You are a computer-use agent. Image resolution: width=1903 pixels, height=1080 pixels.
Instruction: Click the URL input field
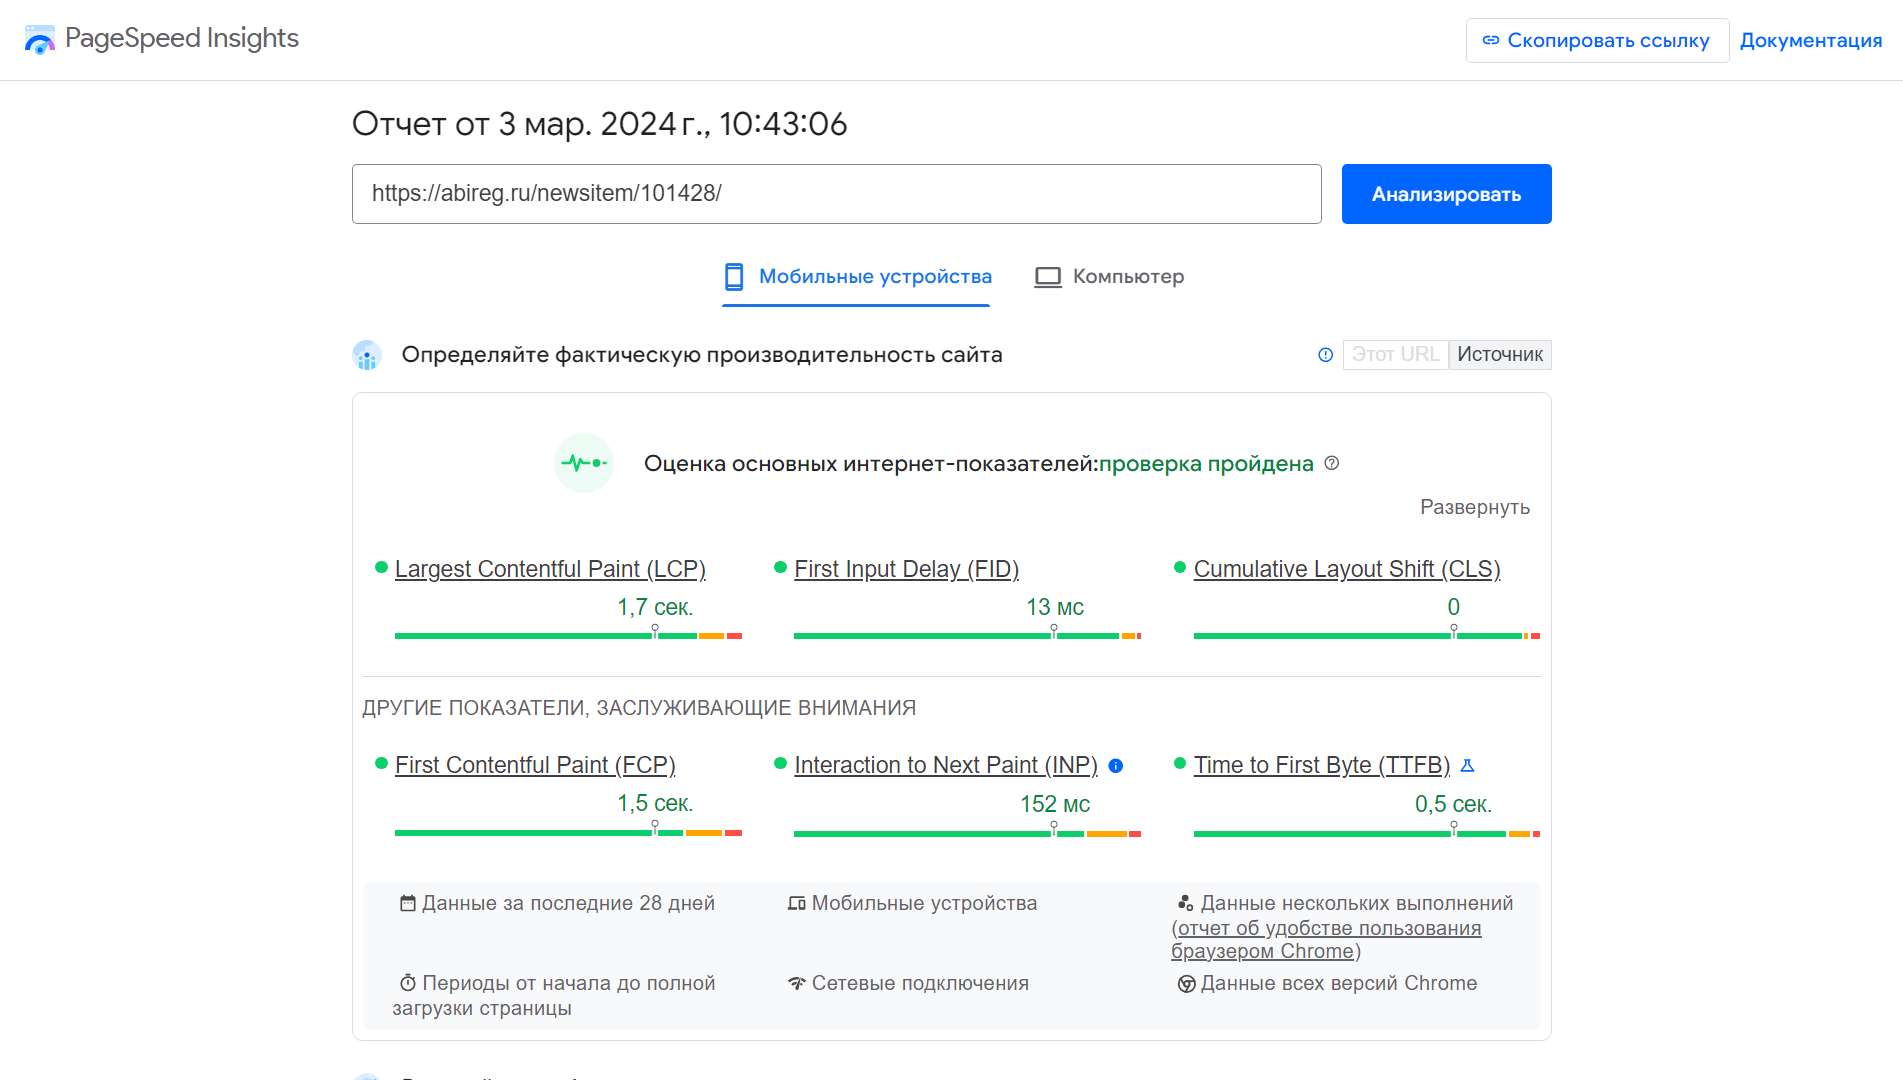tap(836, 194)
